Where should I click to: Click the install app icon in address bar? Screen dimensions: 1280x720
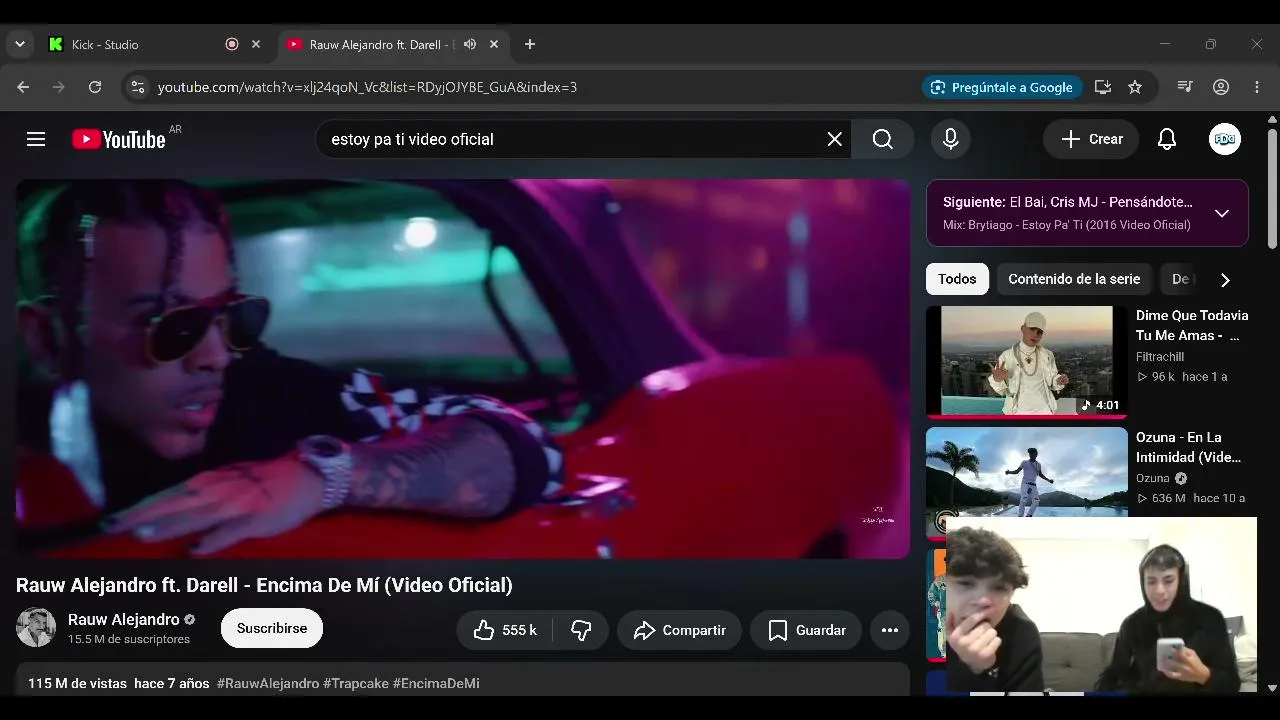(1103, 87)
